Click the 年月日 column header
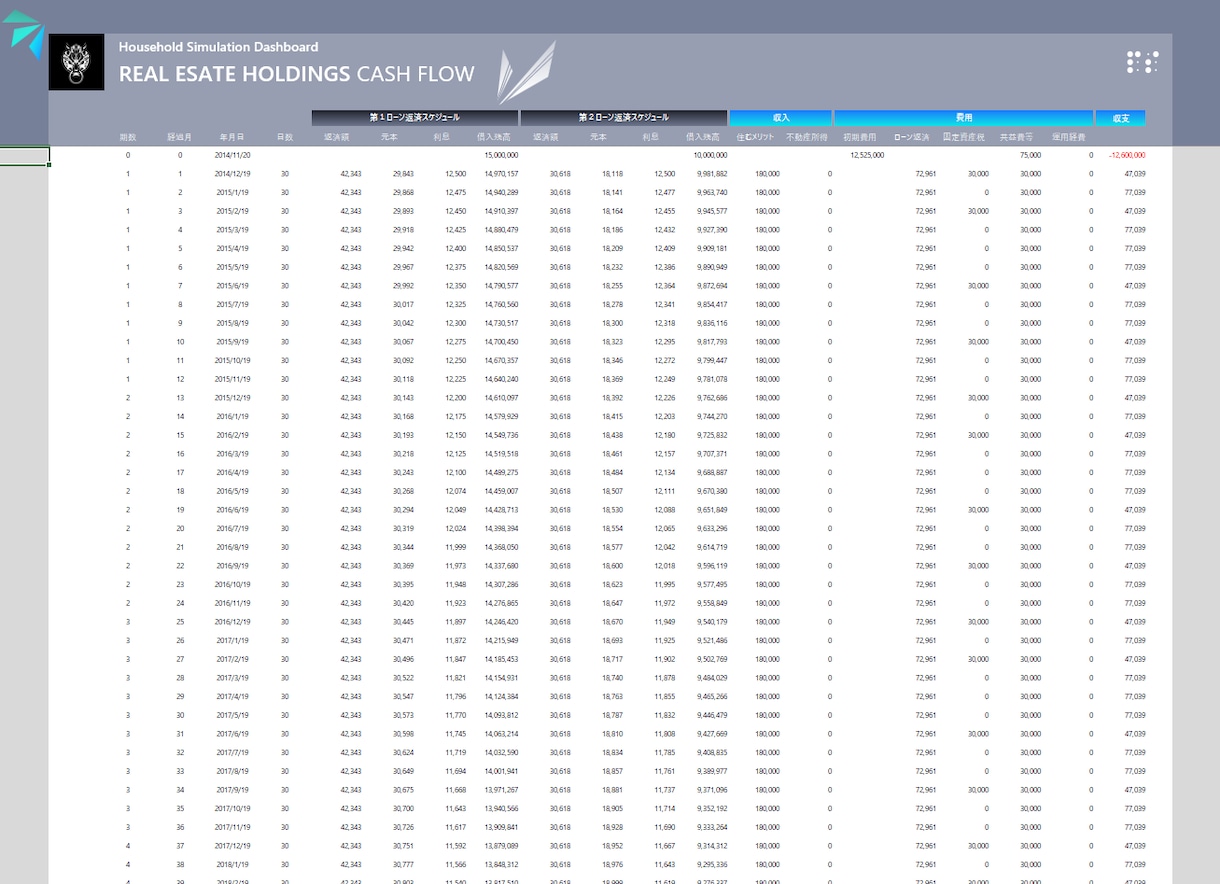The width and height of the screenshot is (1220, 884). click(x=233, y=137)
